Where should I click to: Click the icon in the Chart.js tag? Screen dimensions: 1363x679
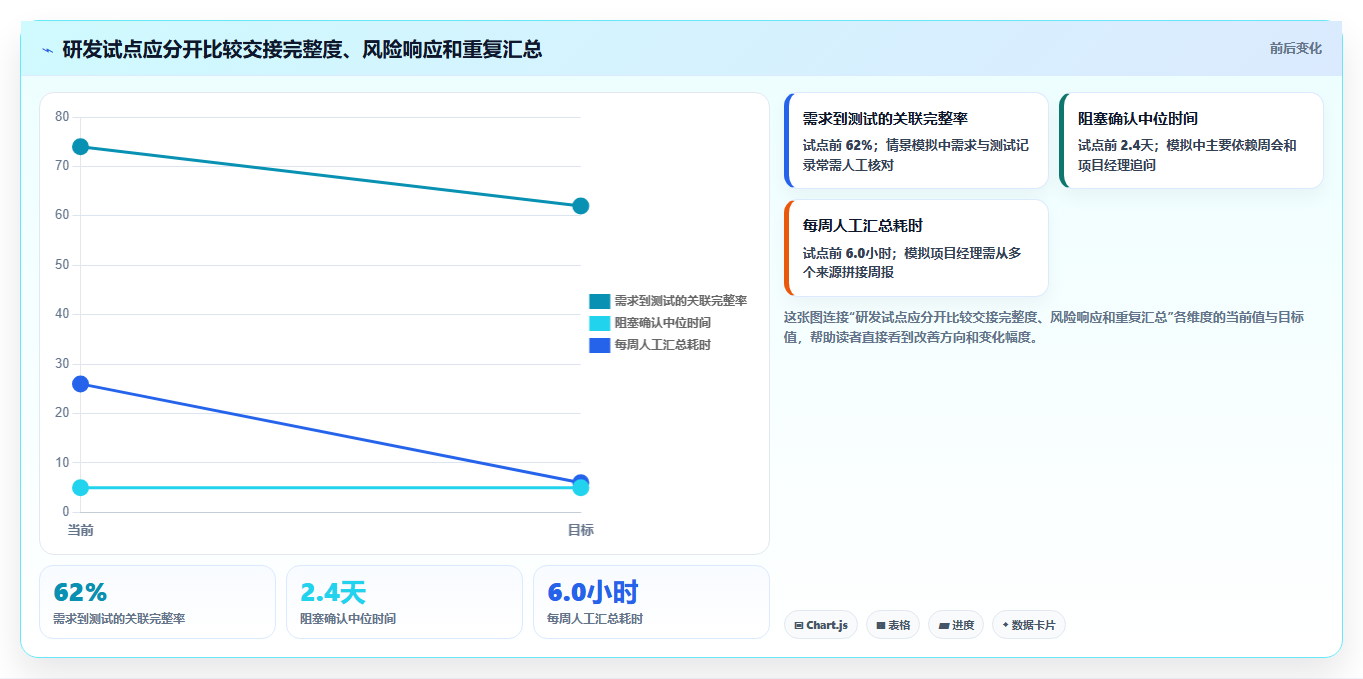(799, 625)
